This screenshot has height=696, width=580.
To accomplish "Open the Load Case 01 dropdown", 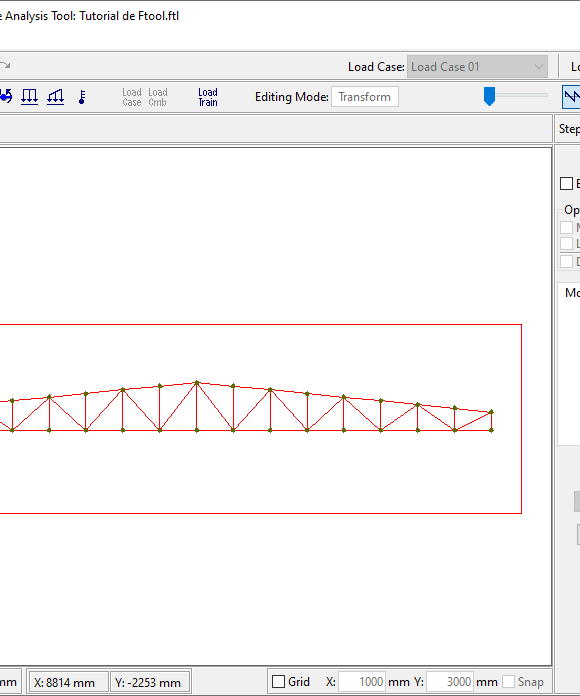I will click(477, 67).
